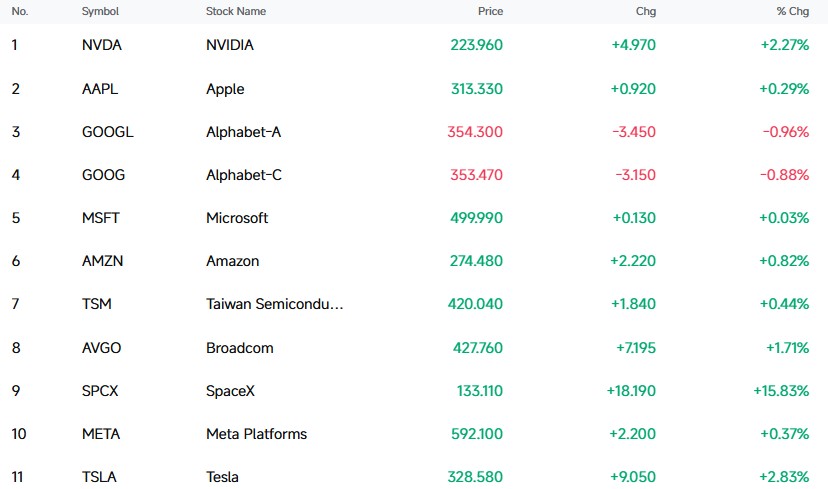The image size is (828, 489).
Task: Open the AMZN ticker symbol
Action: pos(102,261)
